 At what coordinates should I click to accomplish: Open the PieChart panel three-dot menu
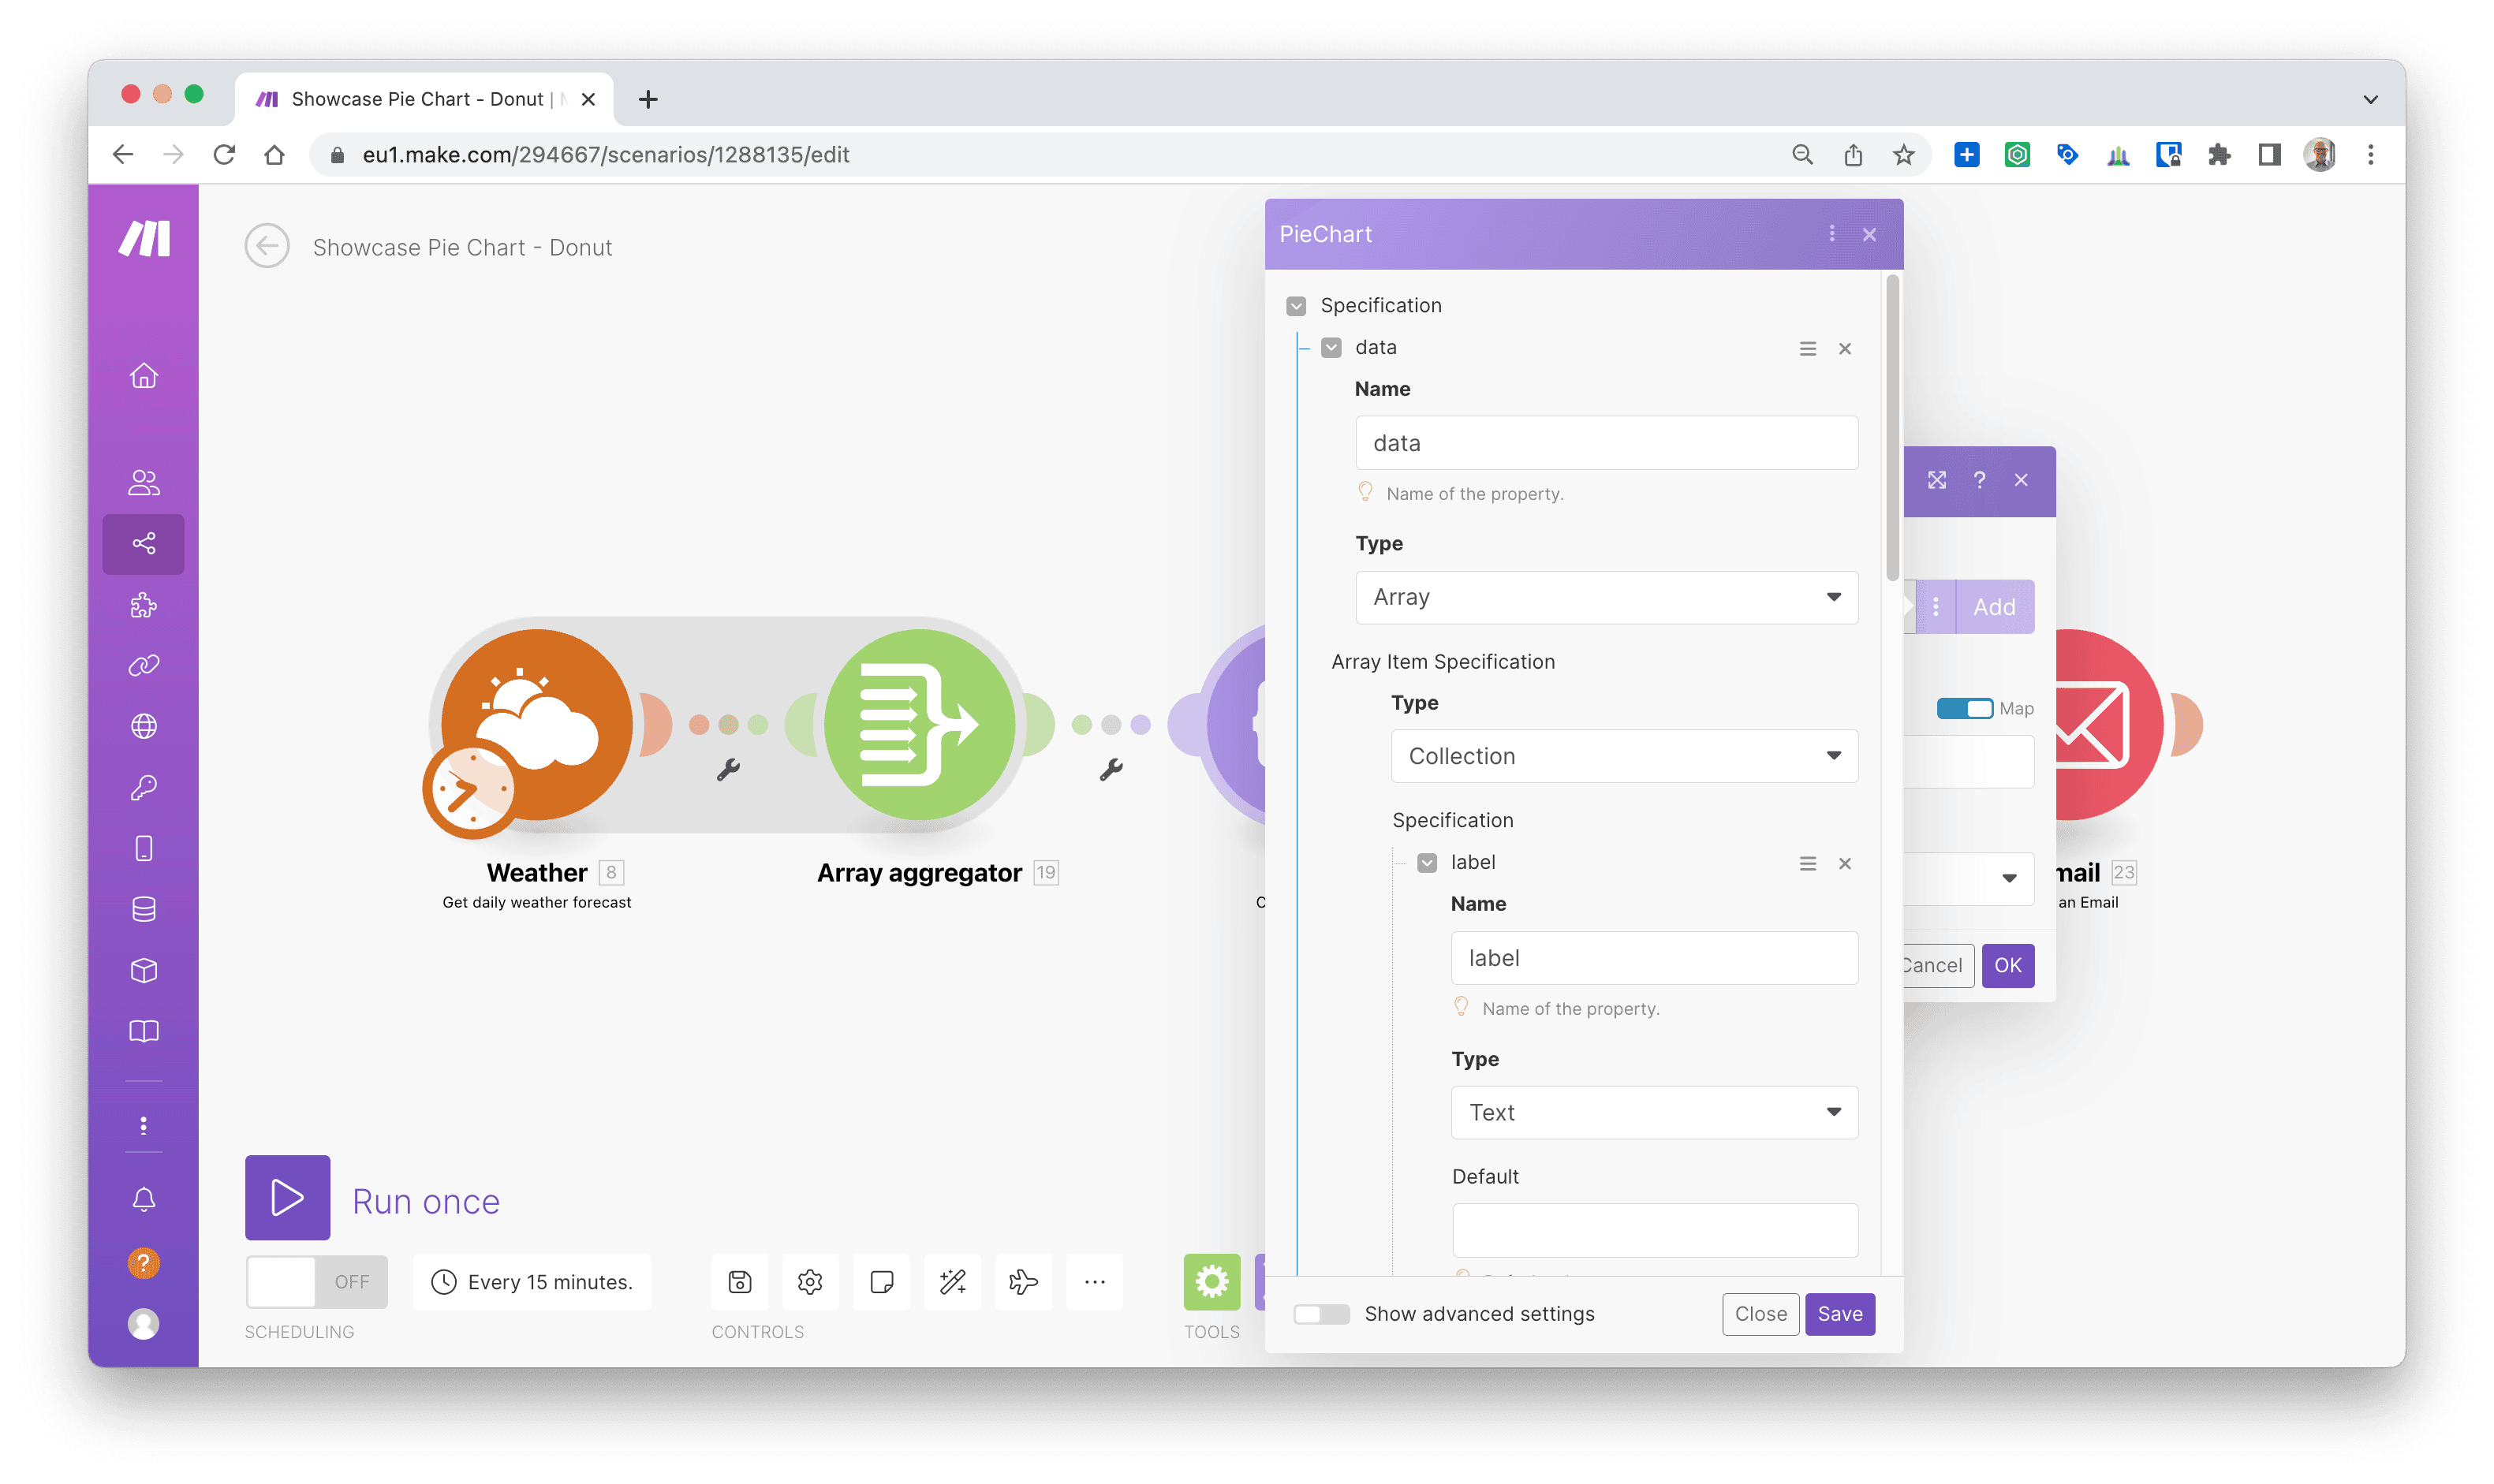(x=1831, y=234)
